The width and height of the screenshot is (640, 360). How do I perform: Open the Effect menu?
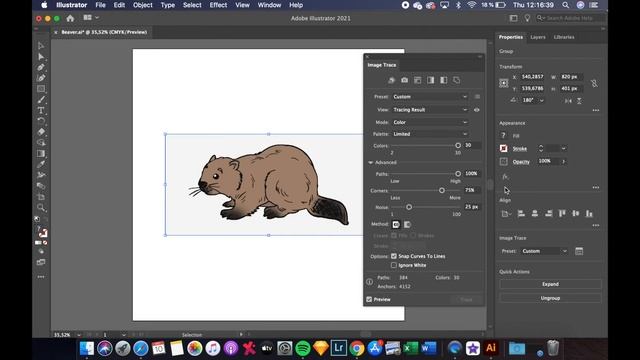218,5
